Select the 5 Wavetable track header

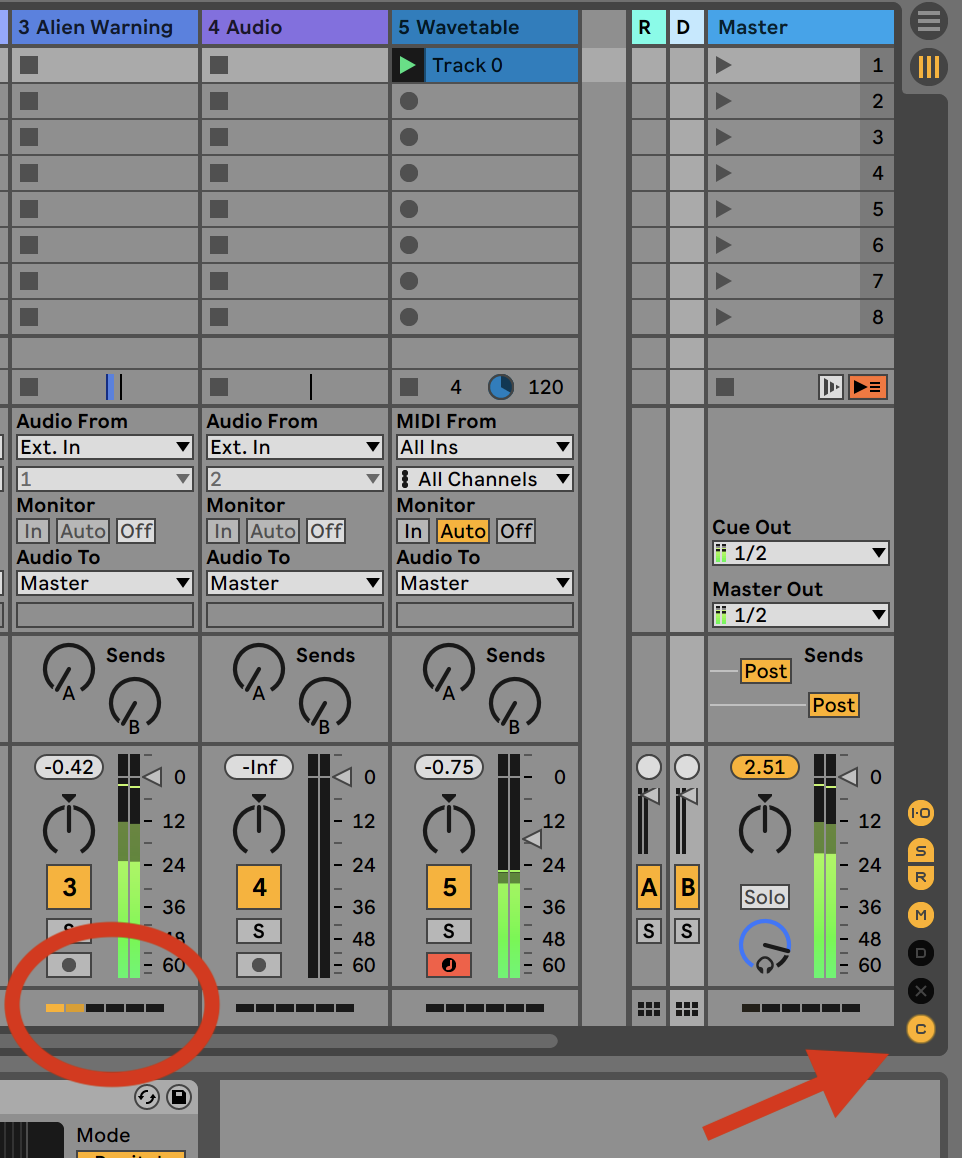point(485,27)
